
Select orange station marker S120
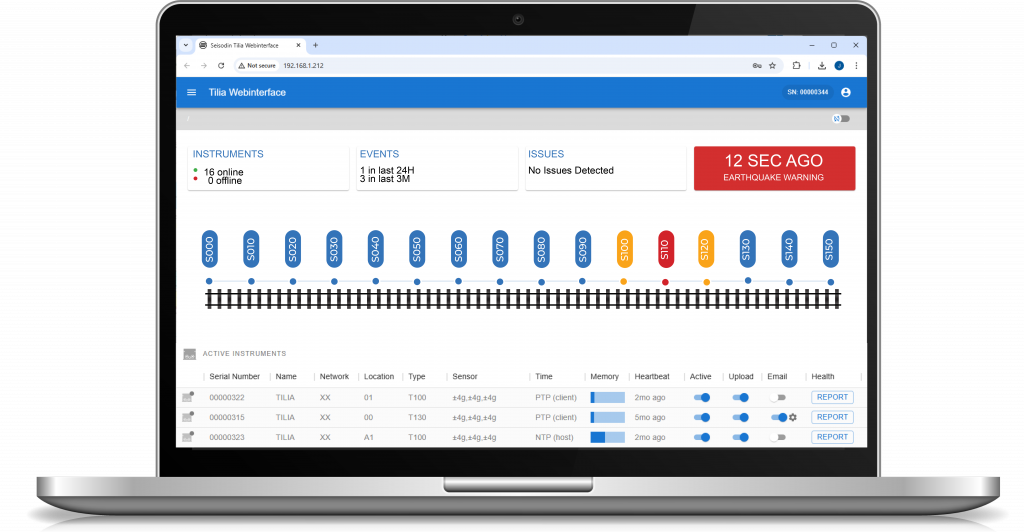tap(705, 249)
